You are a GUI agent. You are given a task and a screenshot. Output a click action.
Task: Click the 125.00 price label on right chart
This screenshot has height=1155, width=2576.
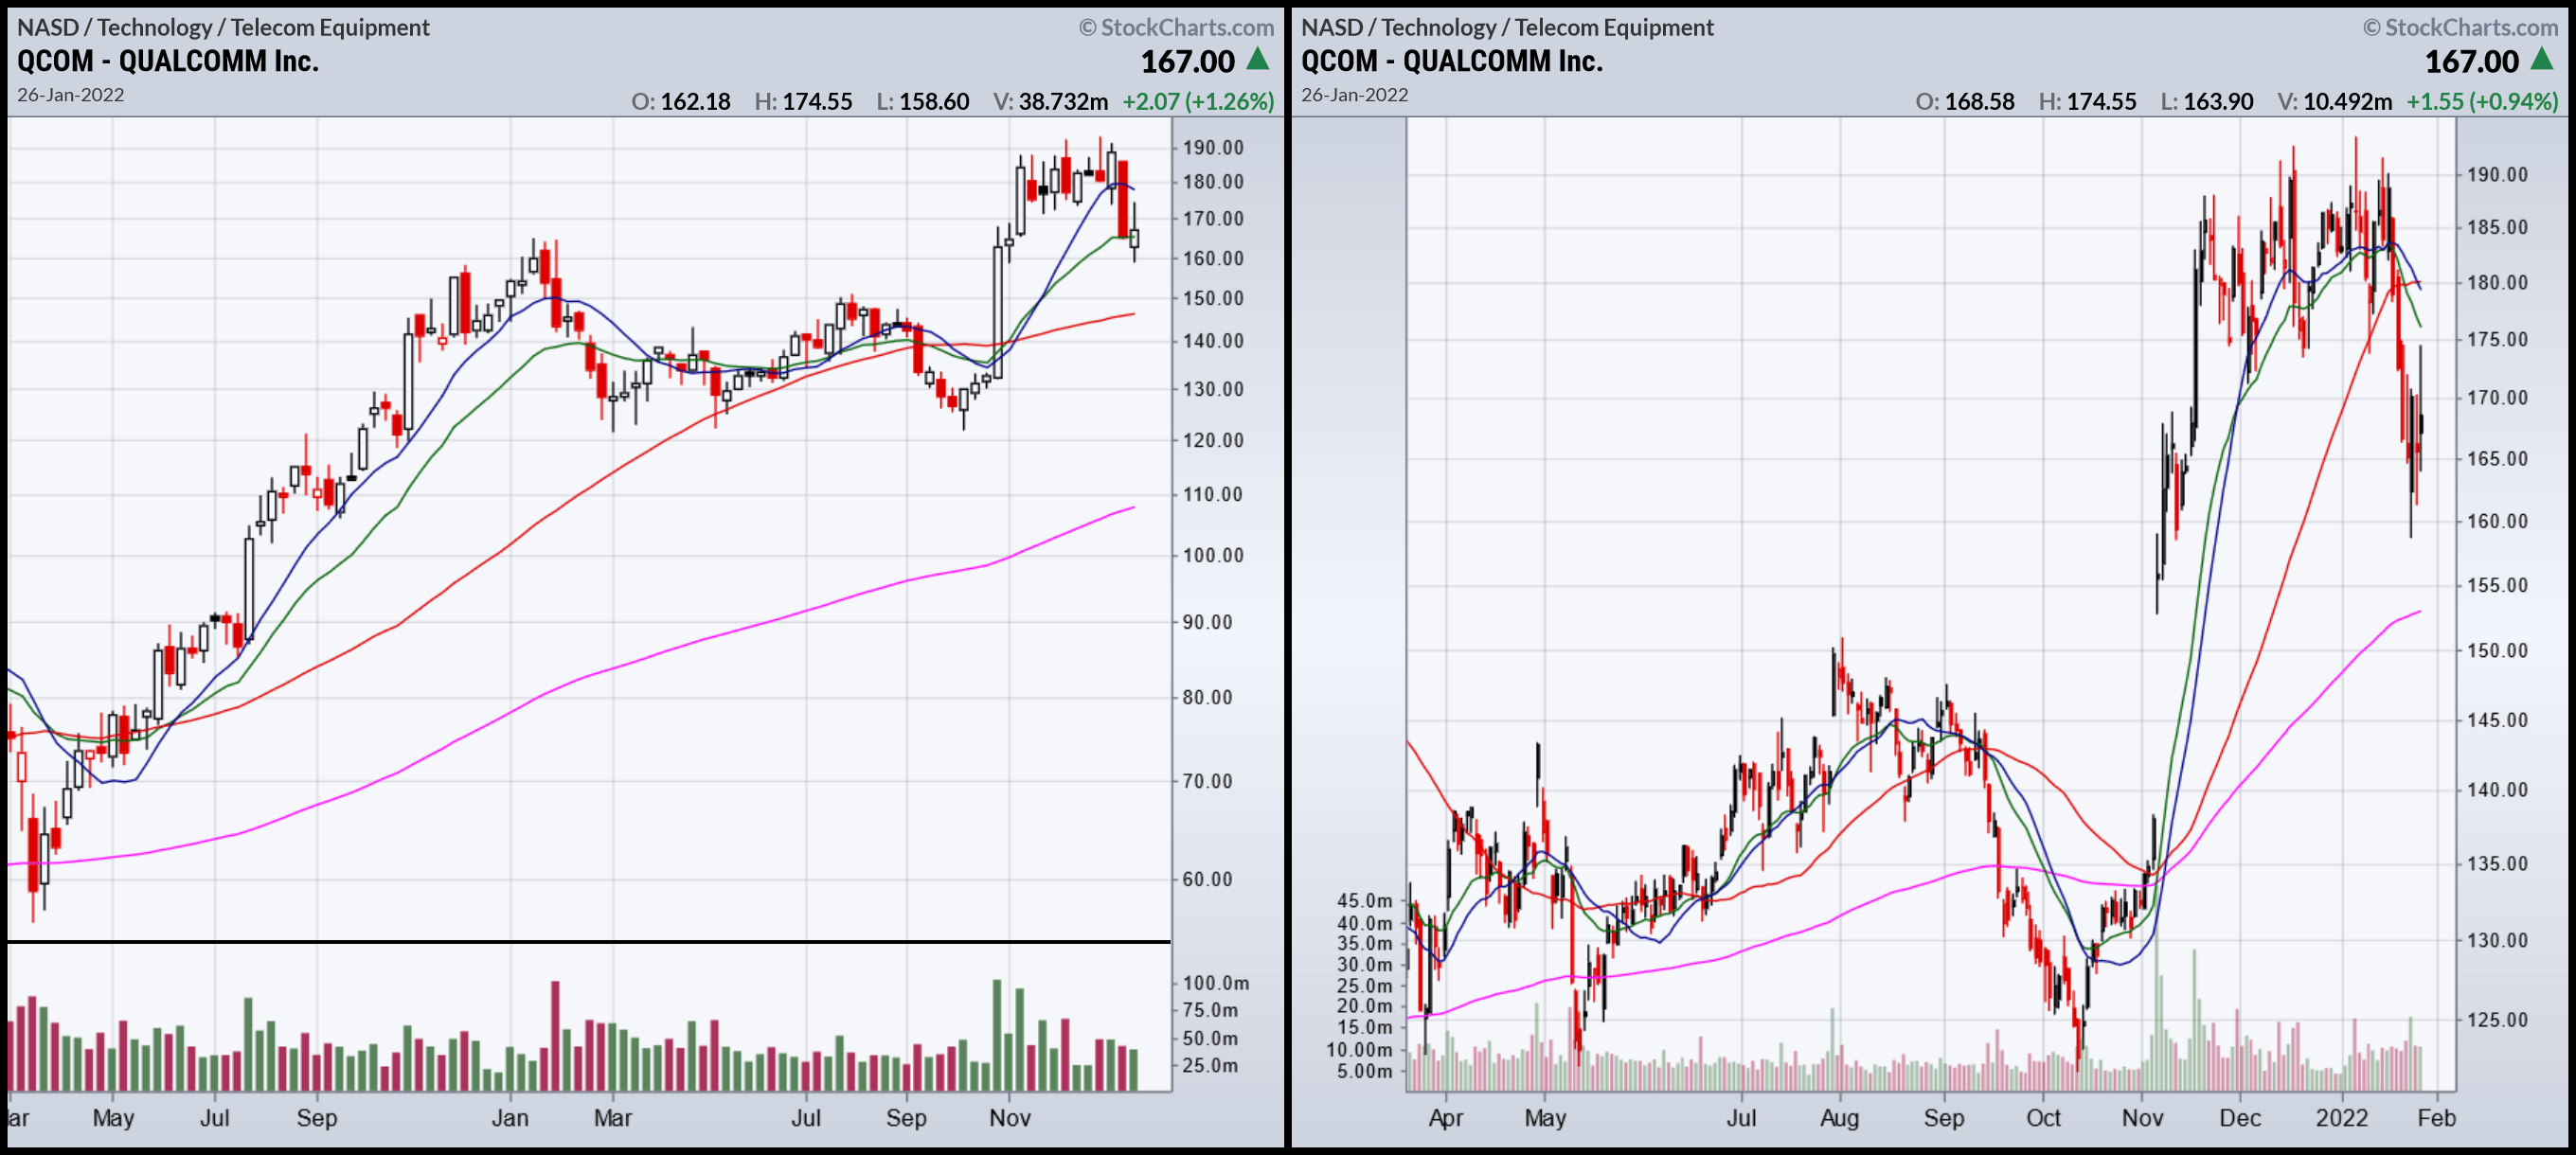pos(2497,1020)
